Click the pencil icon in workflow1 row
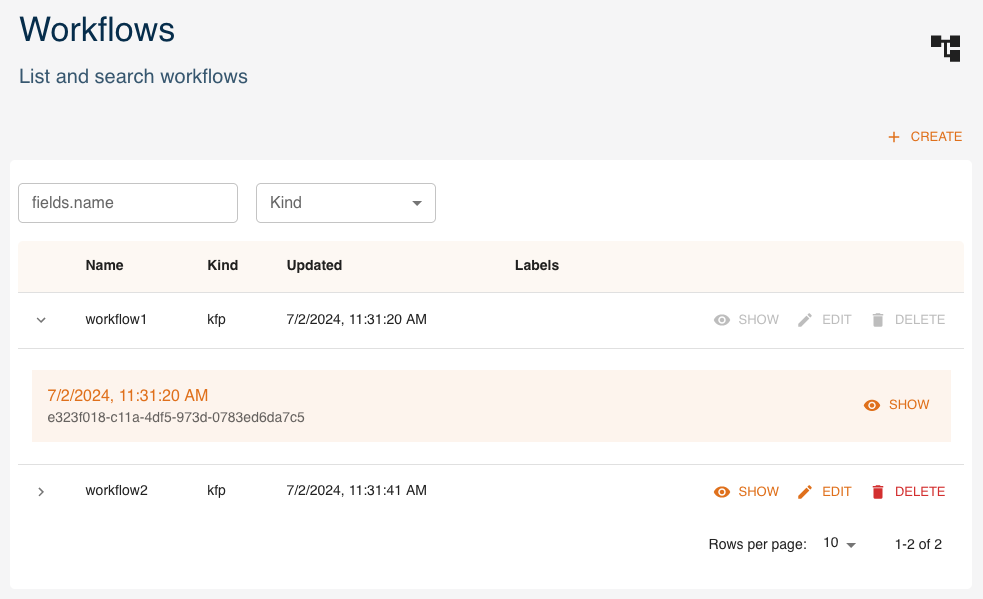This screenshot has width=983, height=599. pos(805,320)
